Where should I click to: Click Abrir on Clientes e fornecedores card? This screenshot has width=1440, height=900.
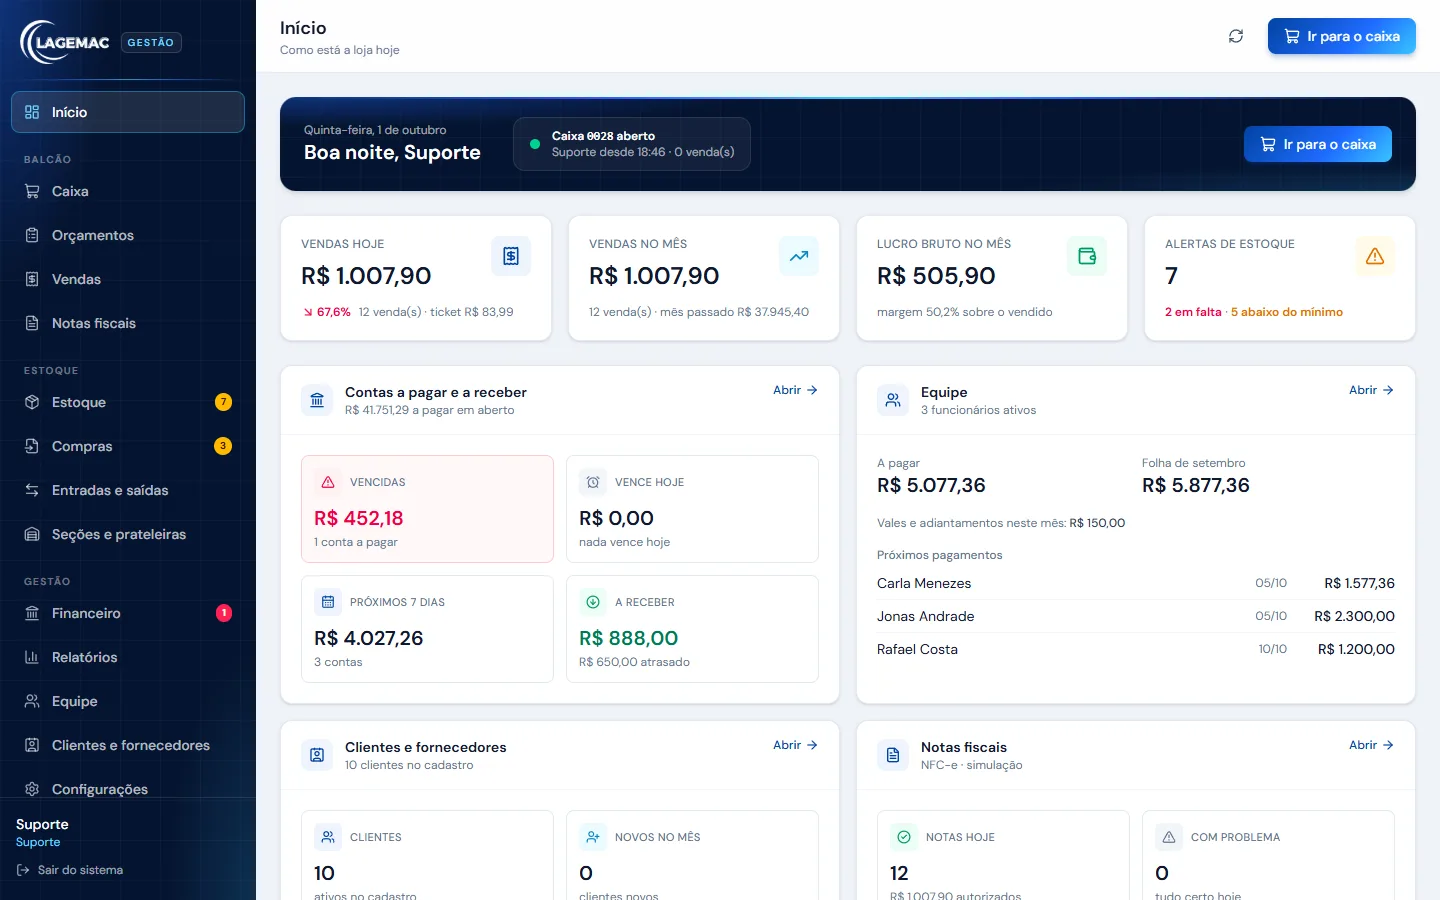[795, 745]
